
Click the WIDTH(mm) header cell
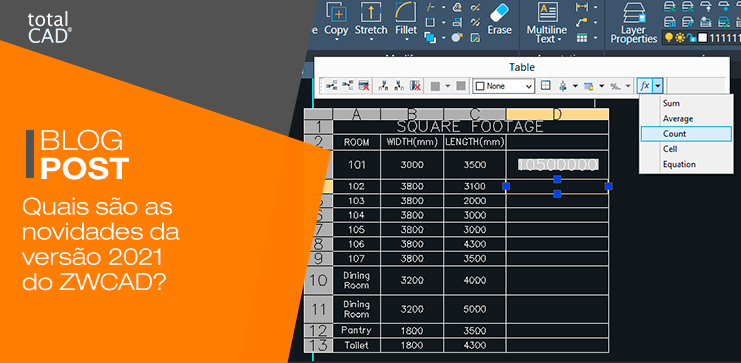coord(412,142)
